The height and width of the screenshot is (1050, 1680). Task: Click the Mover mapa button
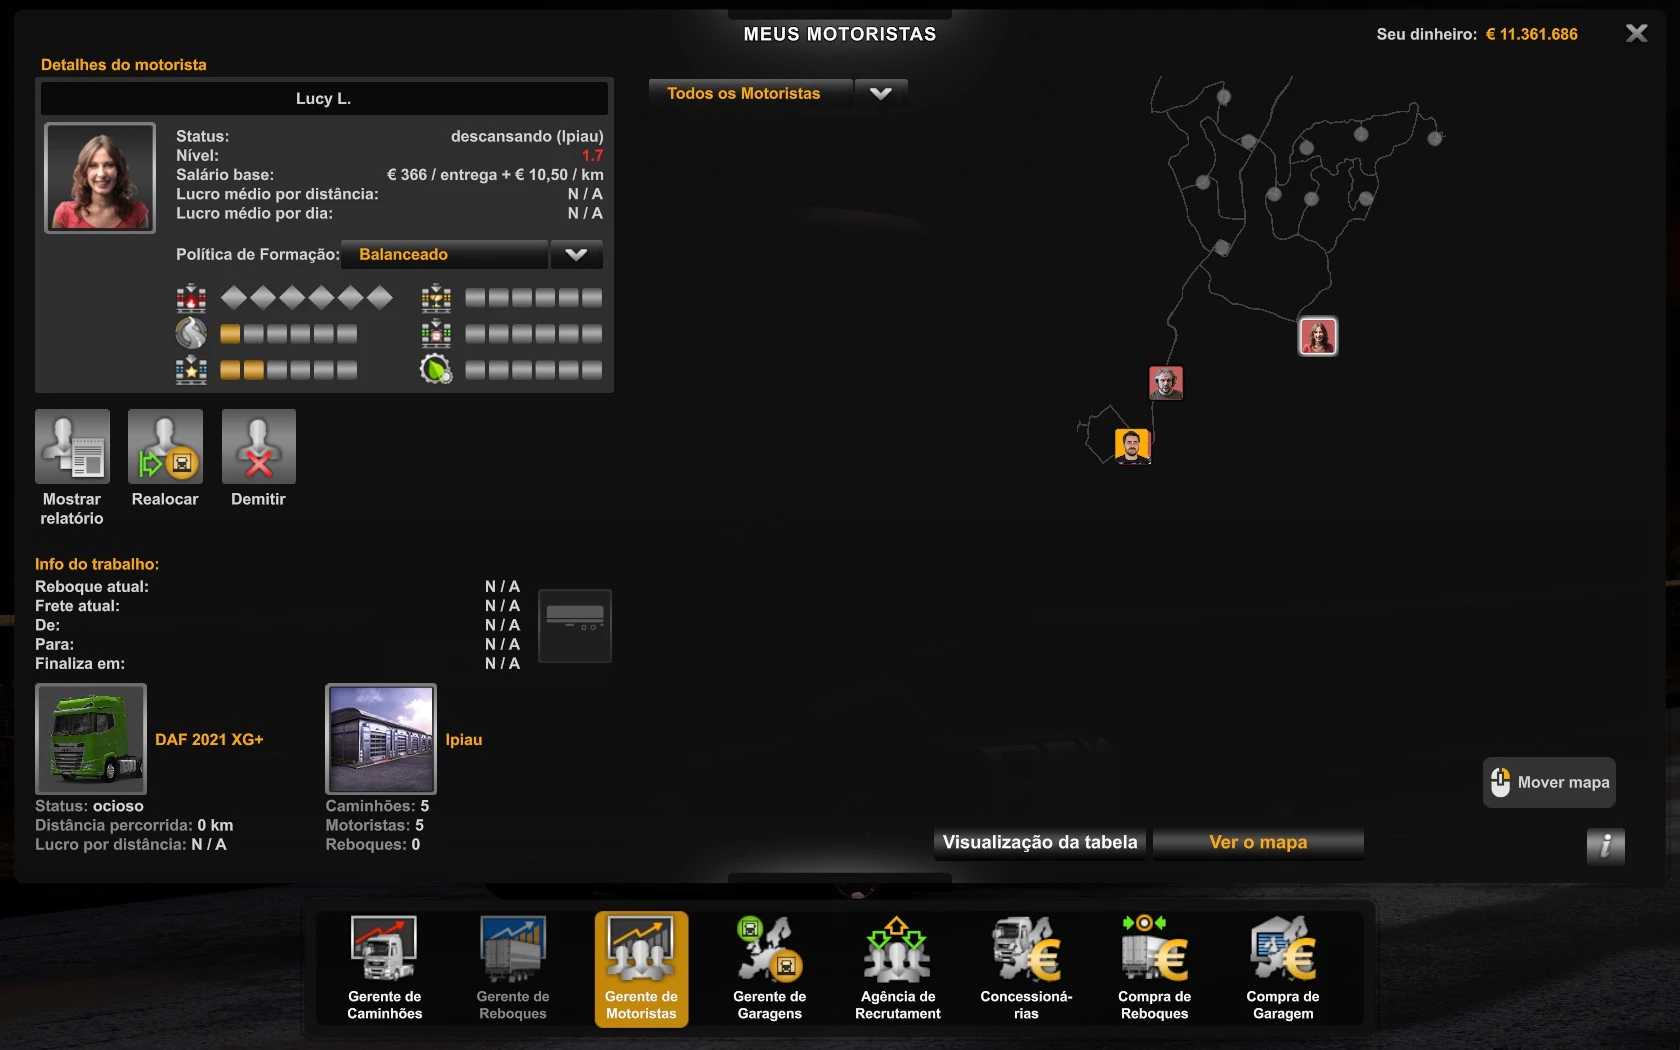pyautogui.click(x=1549, y=782)
